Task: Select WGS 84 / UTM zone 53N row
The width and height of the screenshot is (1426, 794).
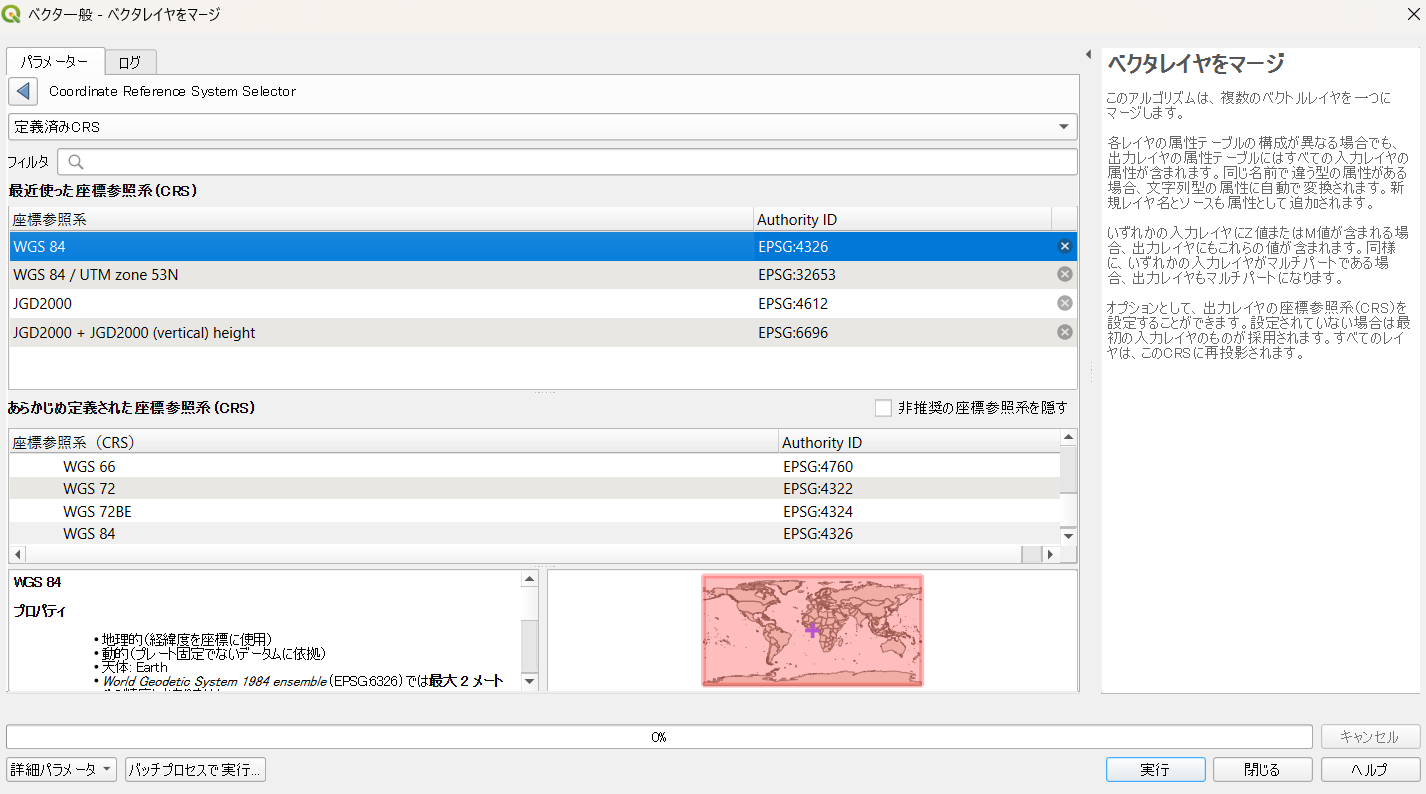Action: (x=543, y=274)
